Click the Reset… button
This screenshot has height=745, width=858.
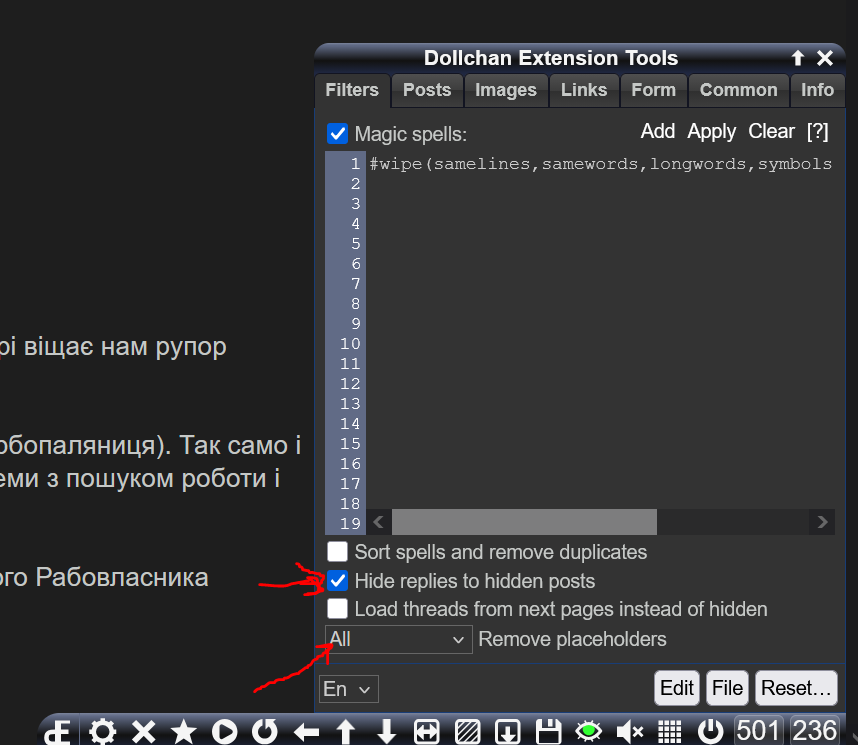[x=796, y=688]
